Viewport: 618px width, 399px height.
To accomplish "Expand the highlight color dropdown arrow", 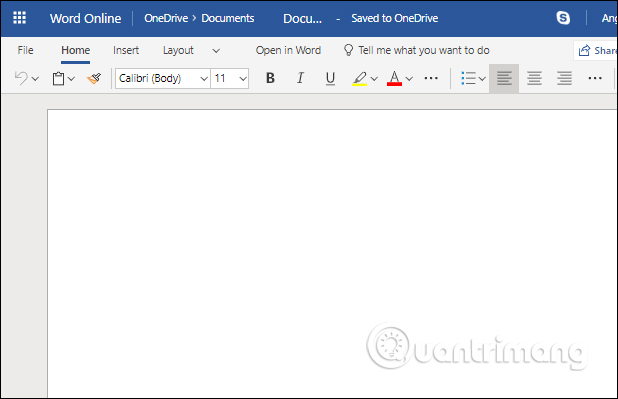I will 374,79.
